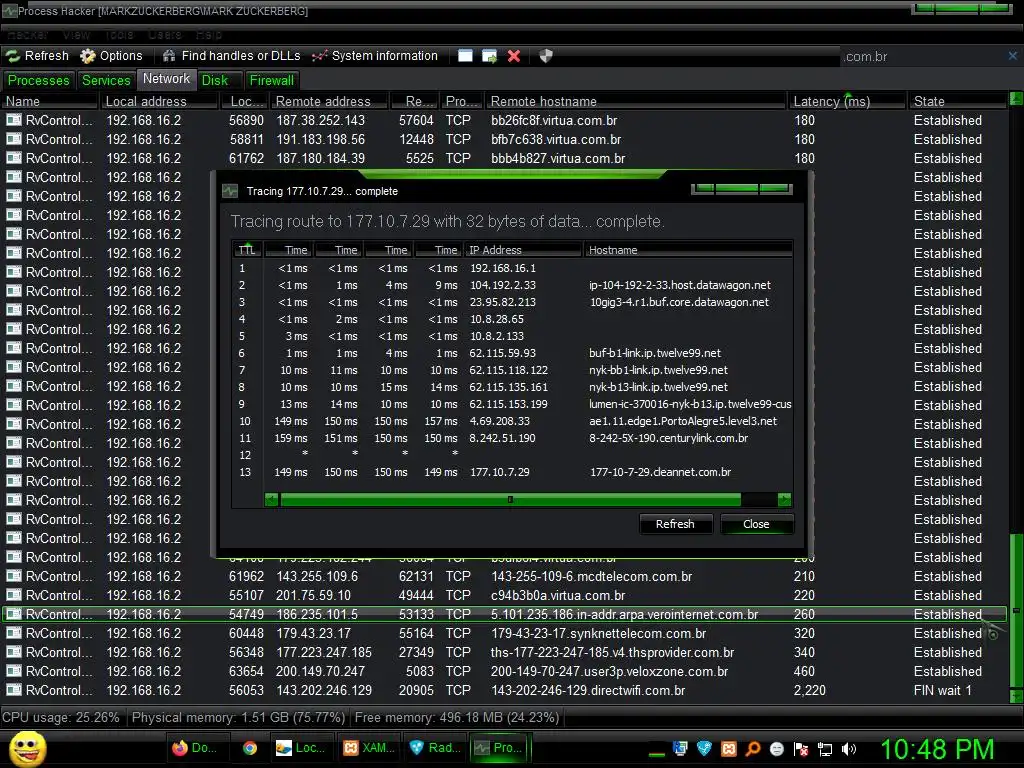Click remote address 177.223.247.185
This screenshot has height=768, width=1024.
(324, 652)
